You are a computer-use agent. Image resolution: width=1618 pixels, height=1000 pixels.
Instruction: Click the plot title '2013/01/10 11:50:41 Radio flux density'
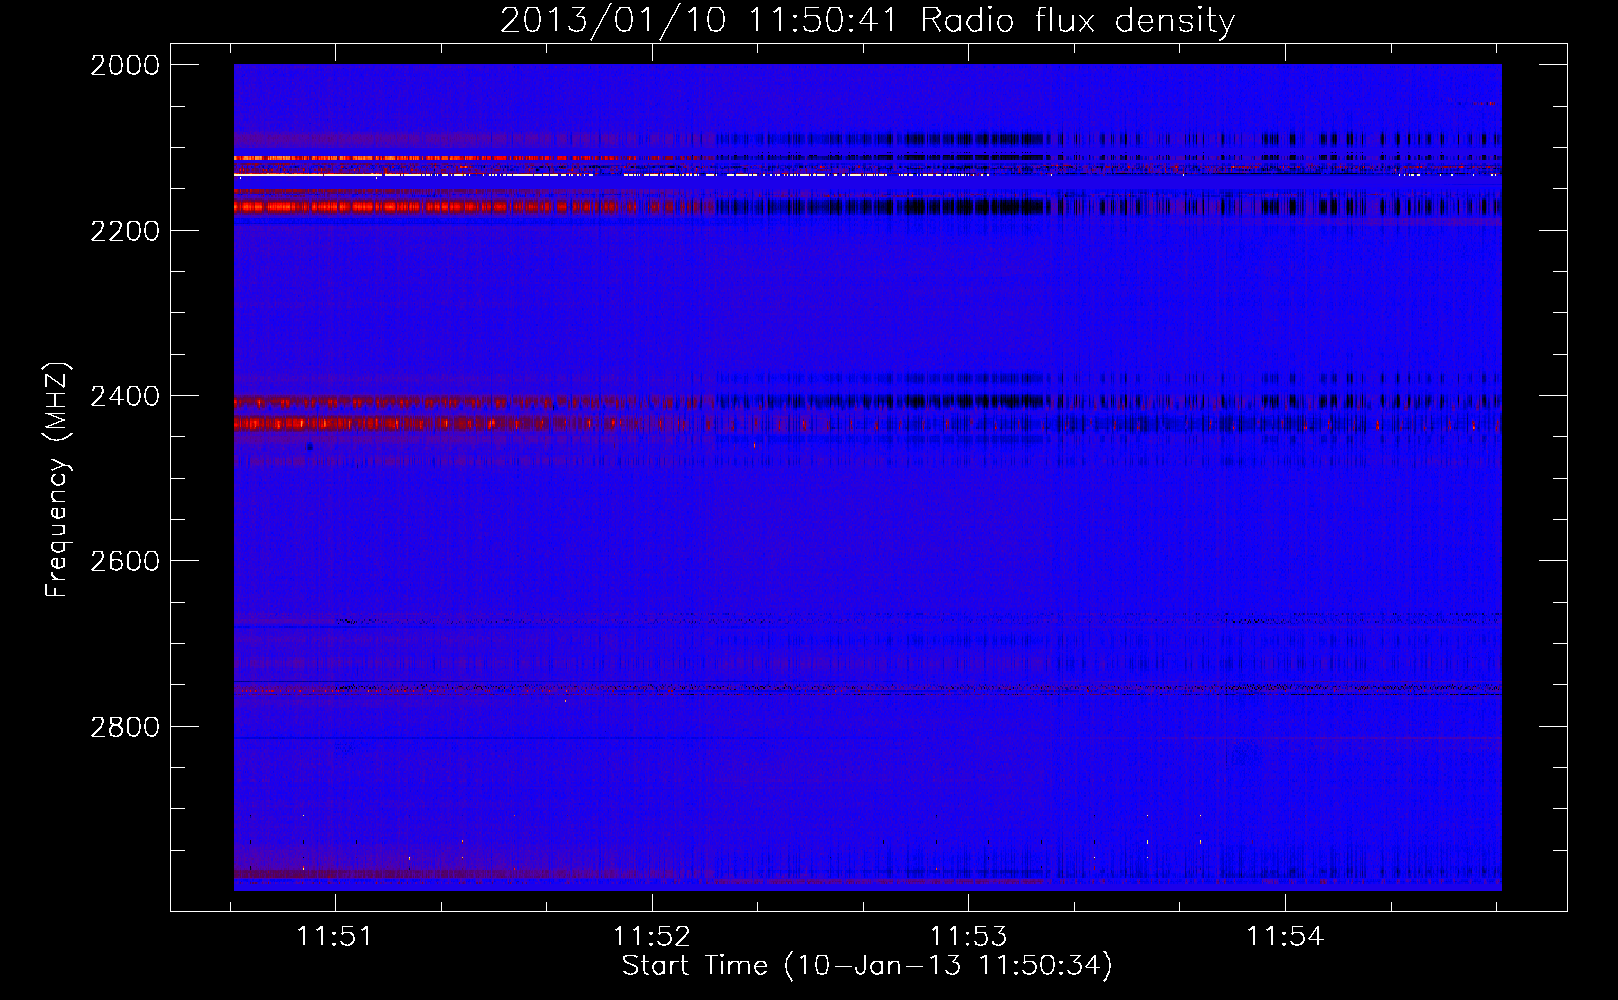[867, 20]
